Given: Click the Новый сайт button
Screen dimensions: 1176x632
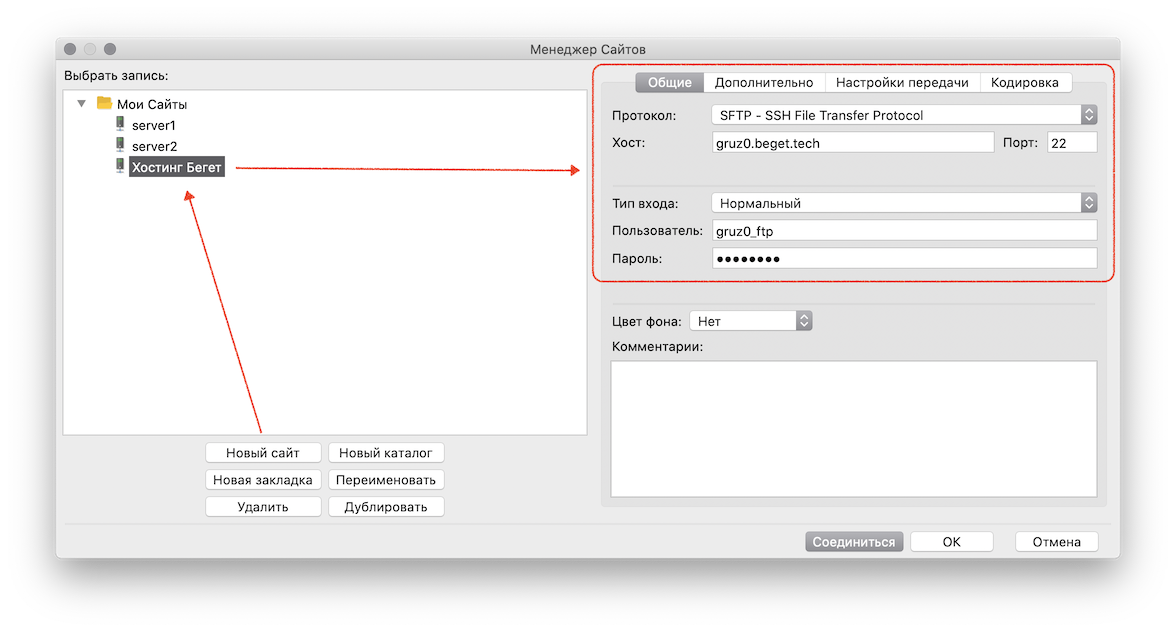Looking at the screenshot, I should [x=263, y=453].
